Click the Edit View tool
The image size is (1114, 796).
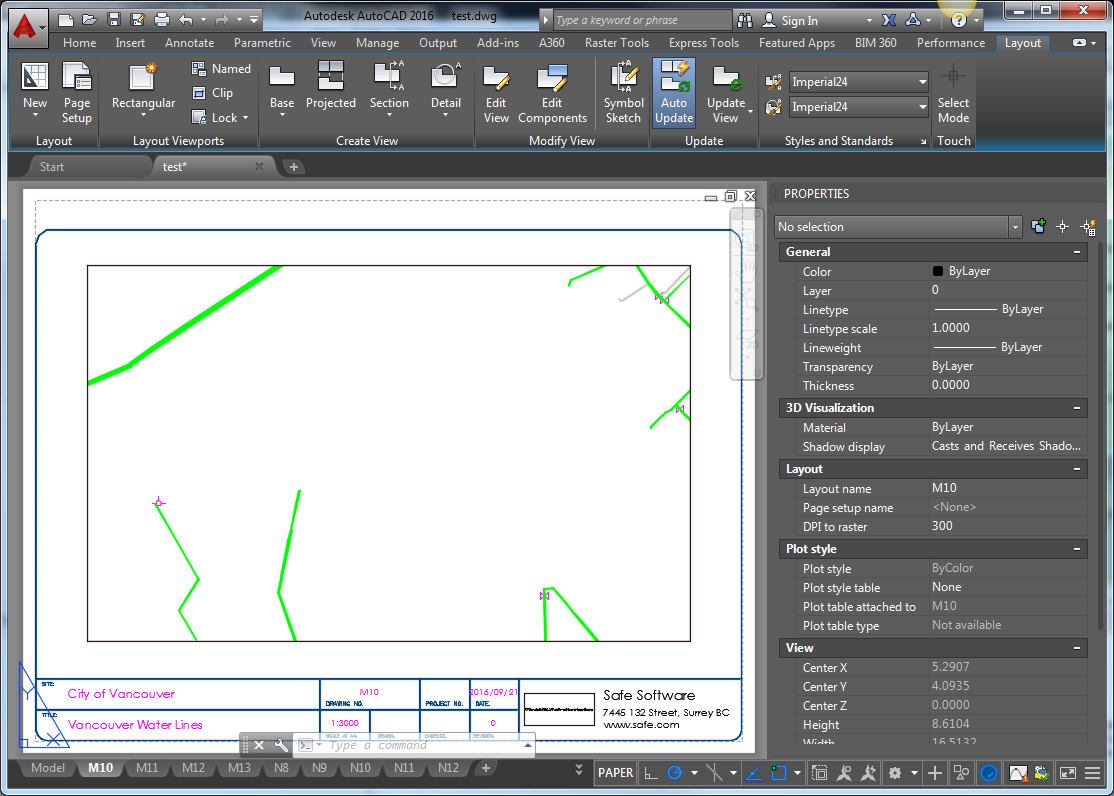tap(496, 91)
